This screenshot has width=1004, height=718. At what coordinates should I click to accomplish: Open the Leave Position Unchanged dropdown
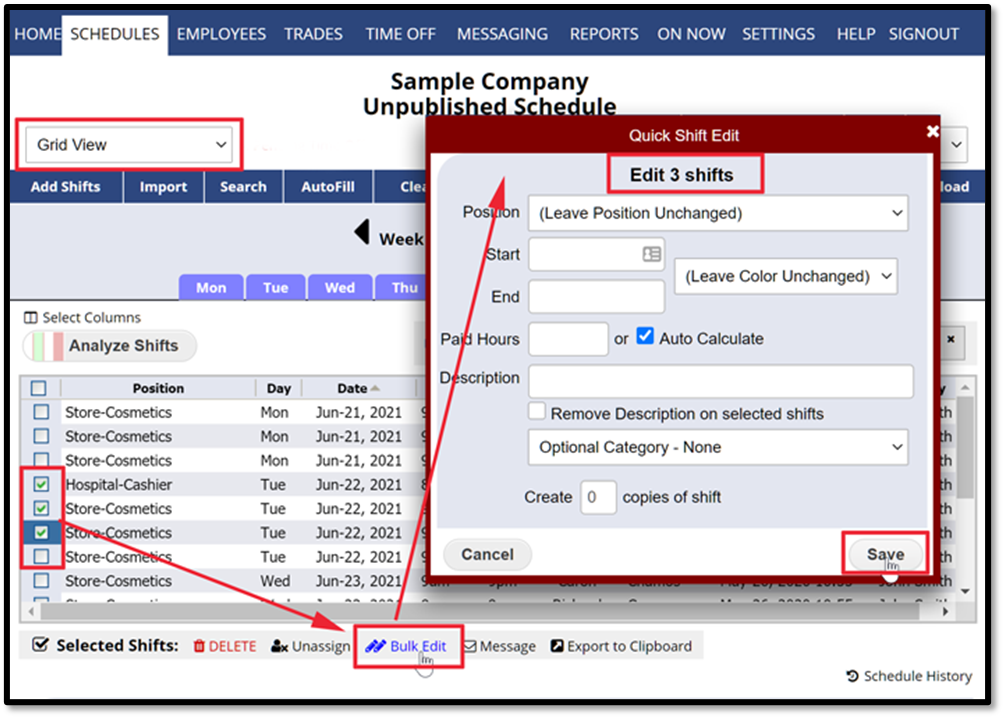tap(718, 212)
